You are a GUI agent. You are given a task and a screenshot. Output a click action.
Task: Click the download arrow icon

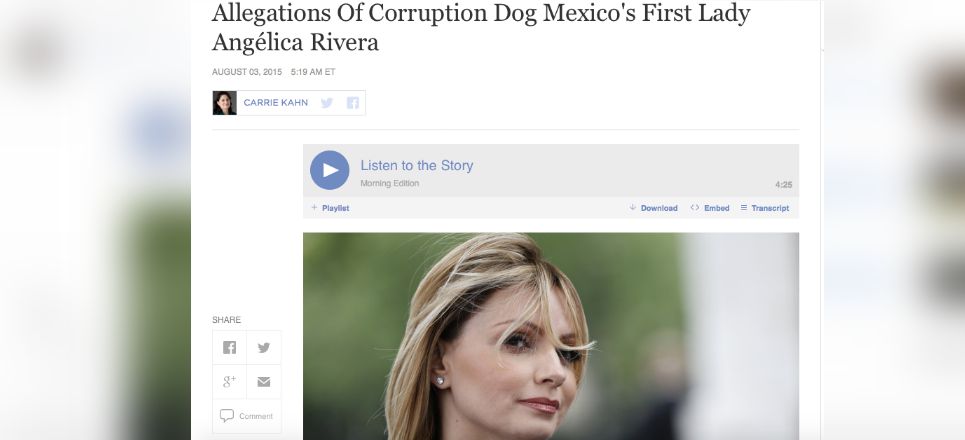click(x=632, y=207)
